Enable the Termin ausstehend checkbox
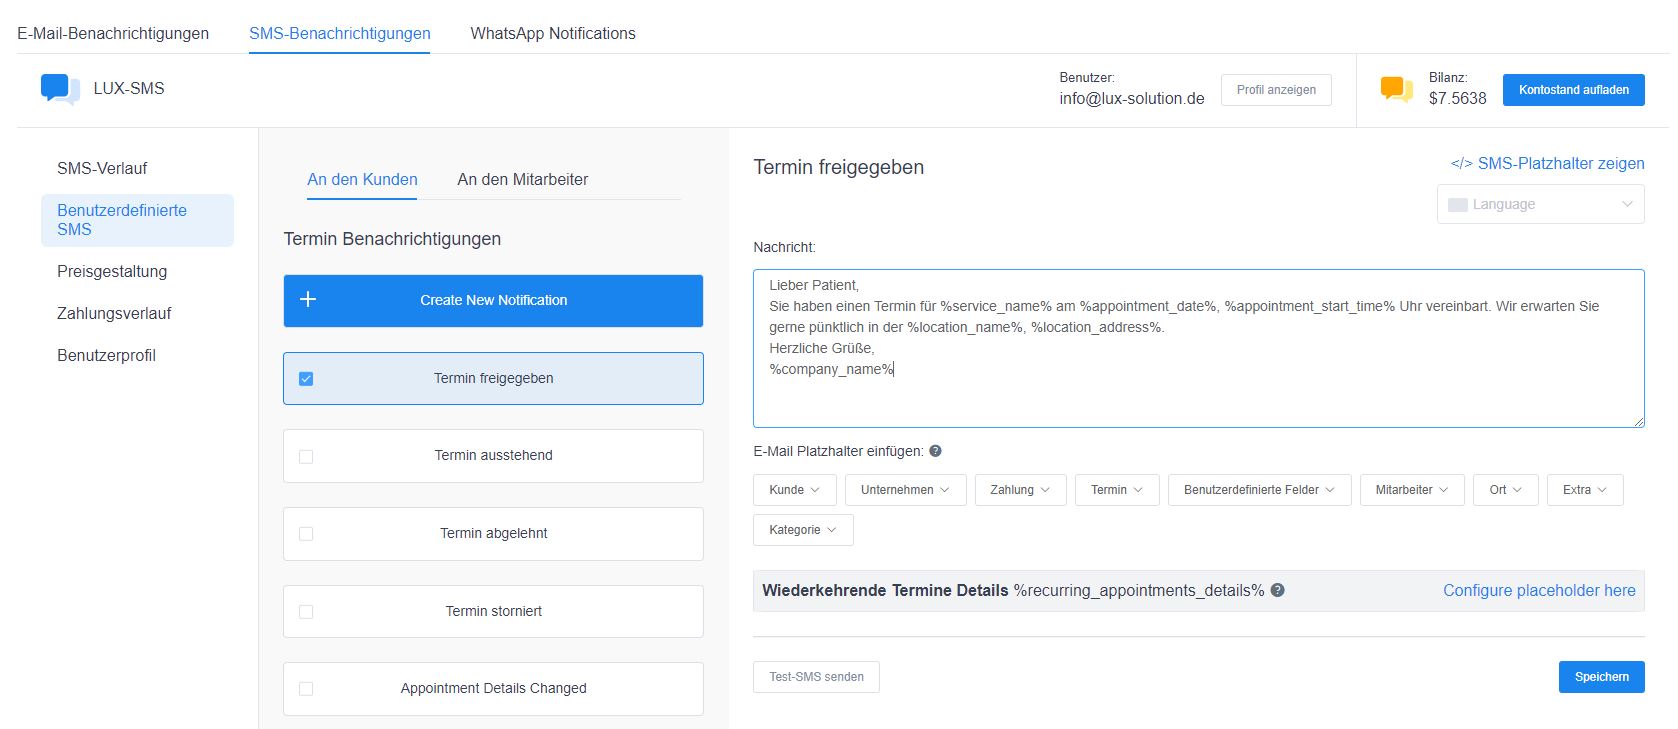 click(x=306, y=456)
